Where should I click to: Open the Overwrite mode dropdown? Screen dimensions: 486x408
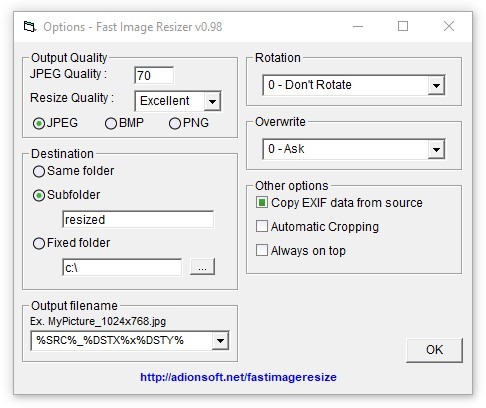point(436,149)
